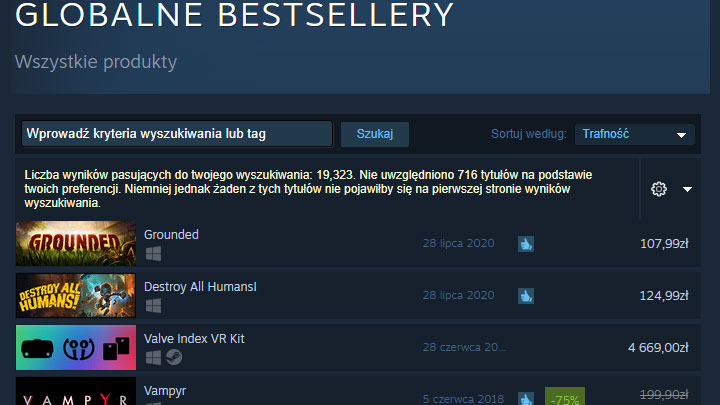The height and width of the screenshot is (405, 720).
Task: Click the Valve Index VR Kit title
Action: [194, 339]
